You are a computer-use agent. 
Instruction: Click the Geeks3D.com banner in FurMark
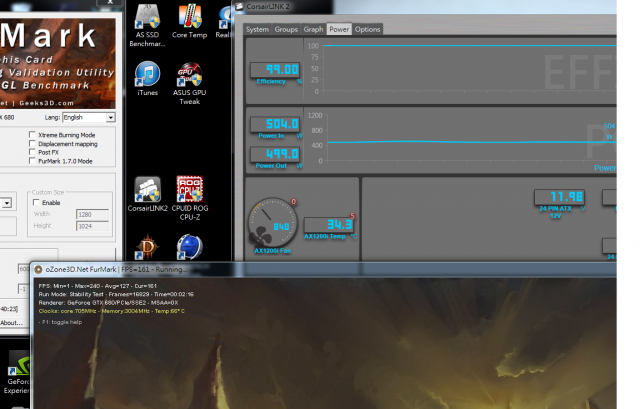57,63
